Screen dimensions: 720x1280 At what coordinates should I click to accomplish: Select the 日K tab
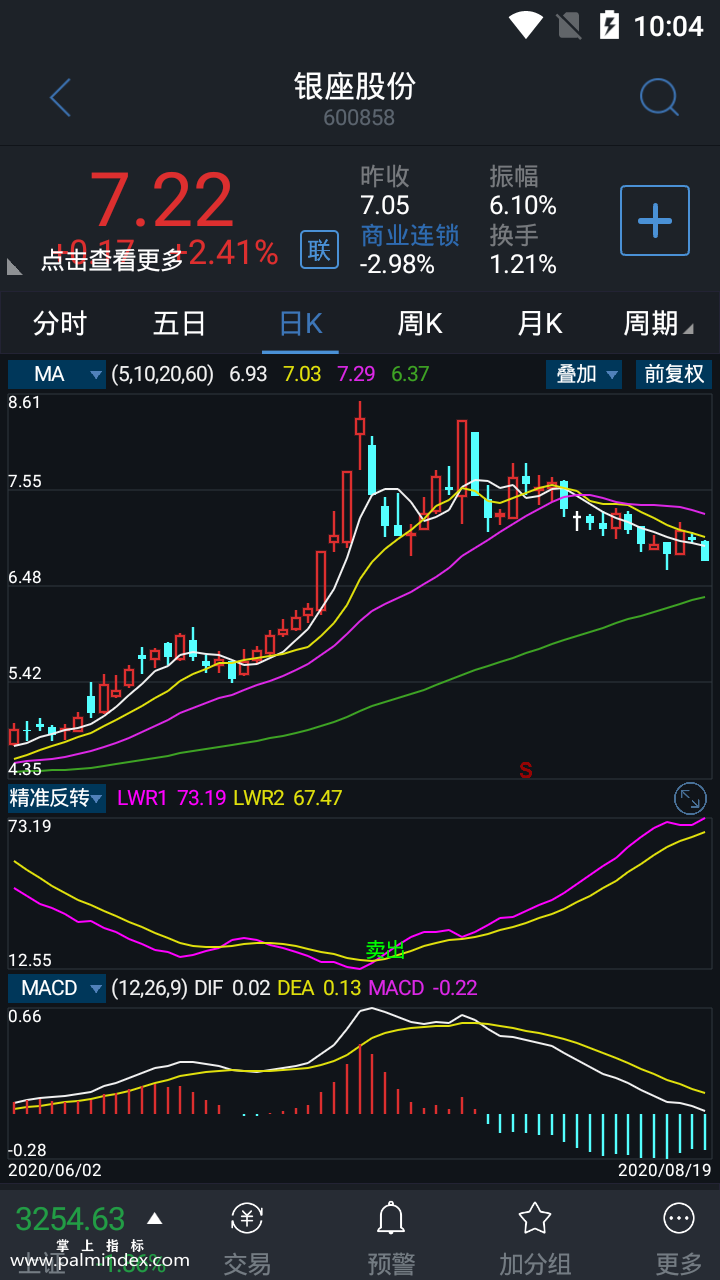click(x=300, y=323)
